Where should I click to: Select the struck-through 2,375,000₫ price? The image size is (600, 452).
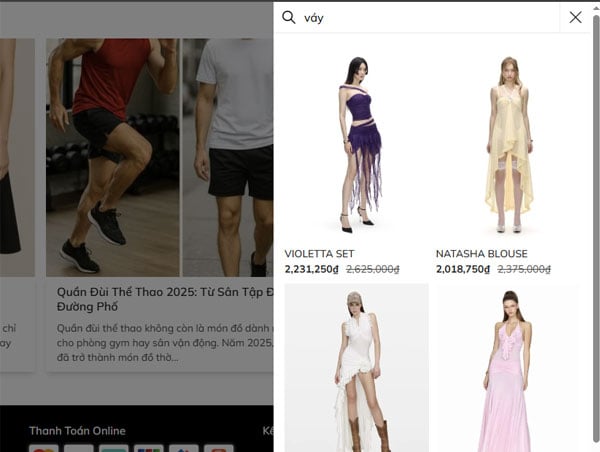click(524, 269)
